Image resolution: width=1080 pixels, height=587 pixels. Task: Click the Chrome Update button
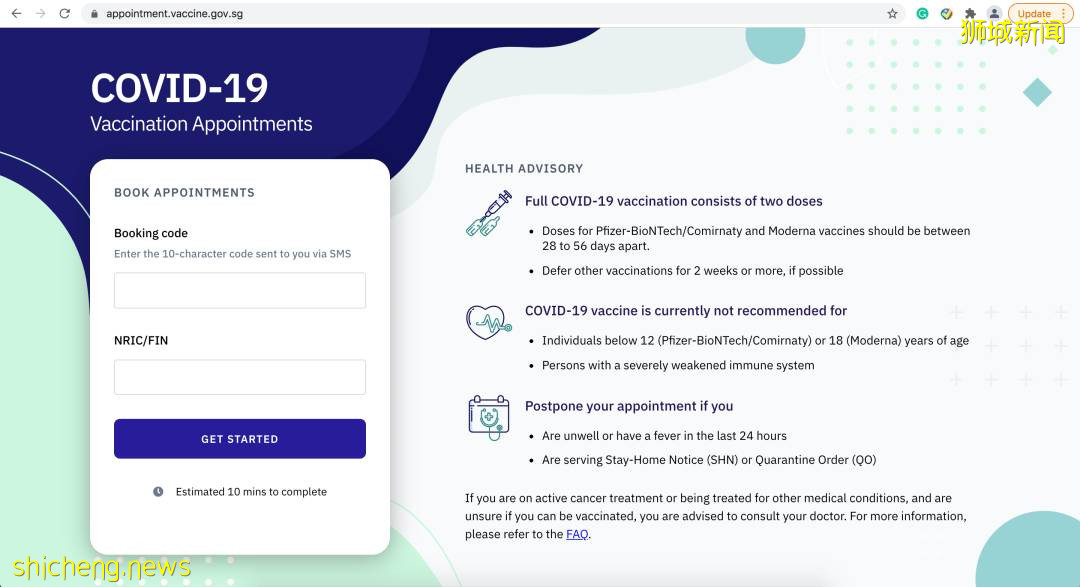pyautogui.click(x=1034, y=14)
